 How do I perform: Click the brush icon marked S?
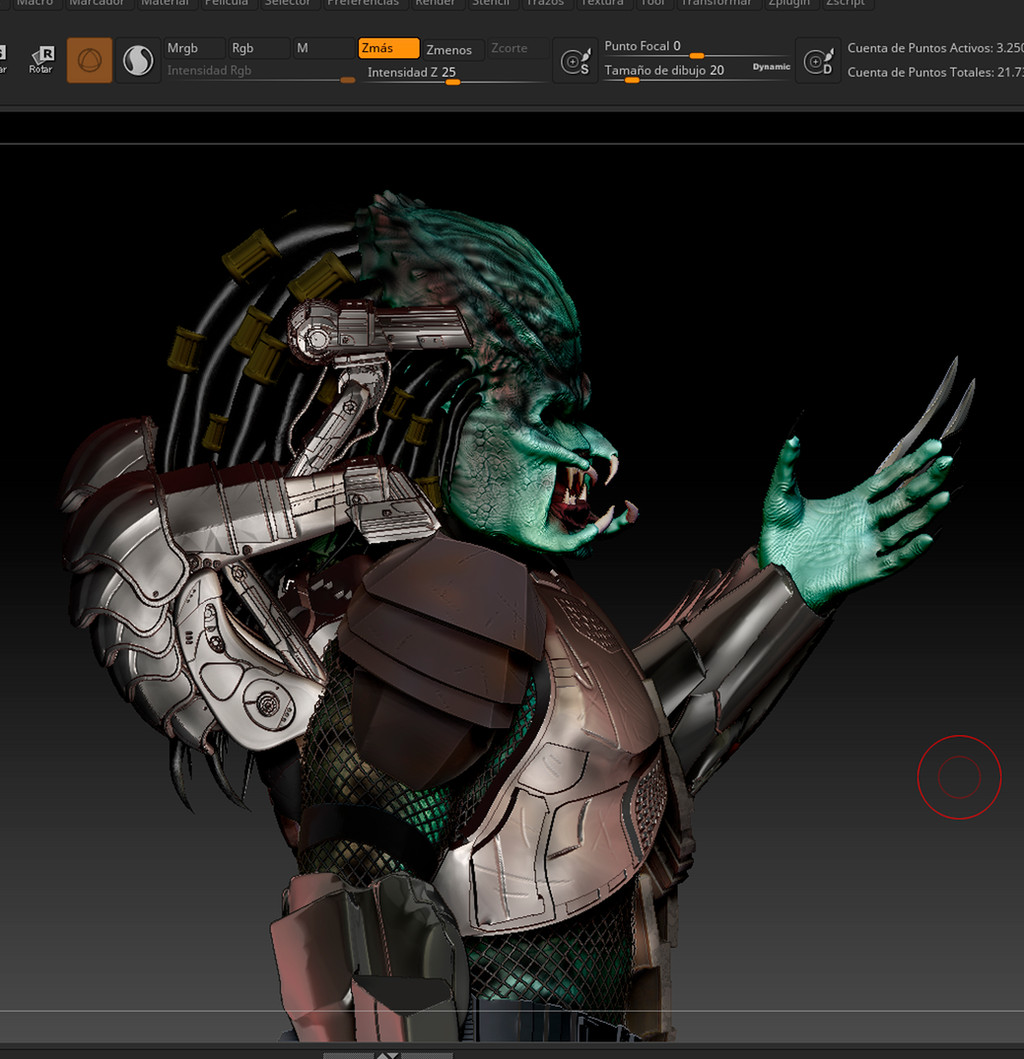click(575, 61)
